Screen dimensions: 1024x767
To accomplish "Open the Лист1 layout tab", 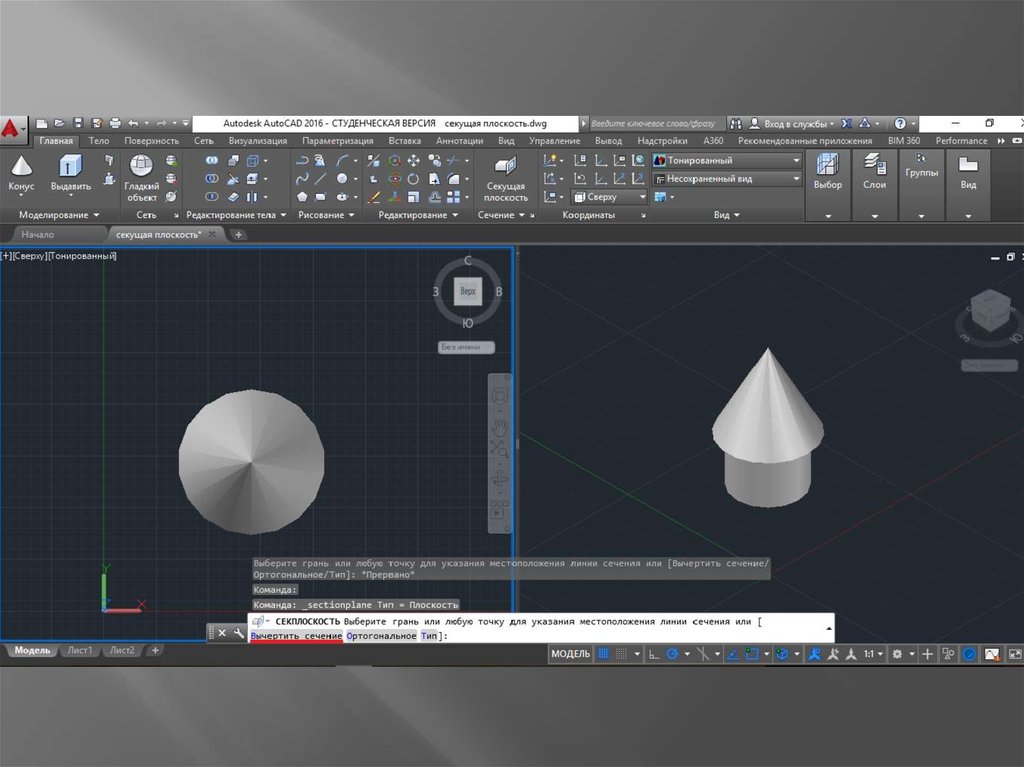I will [81, 650].
